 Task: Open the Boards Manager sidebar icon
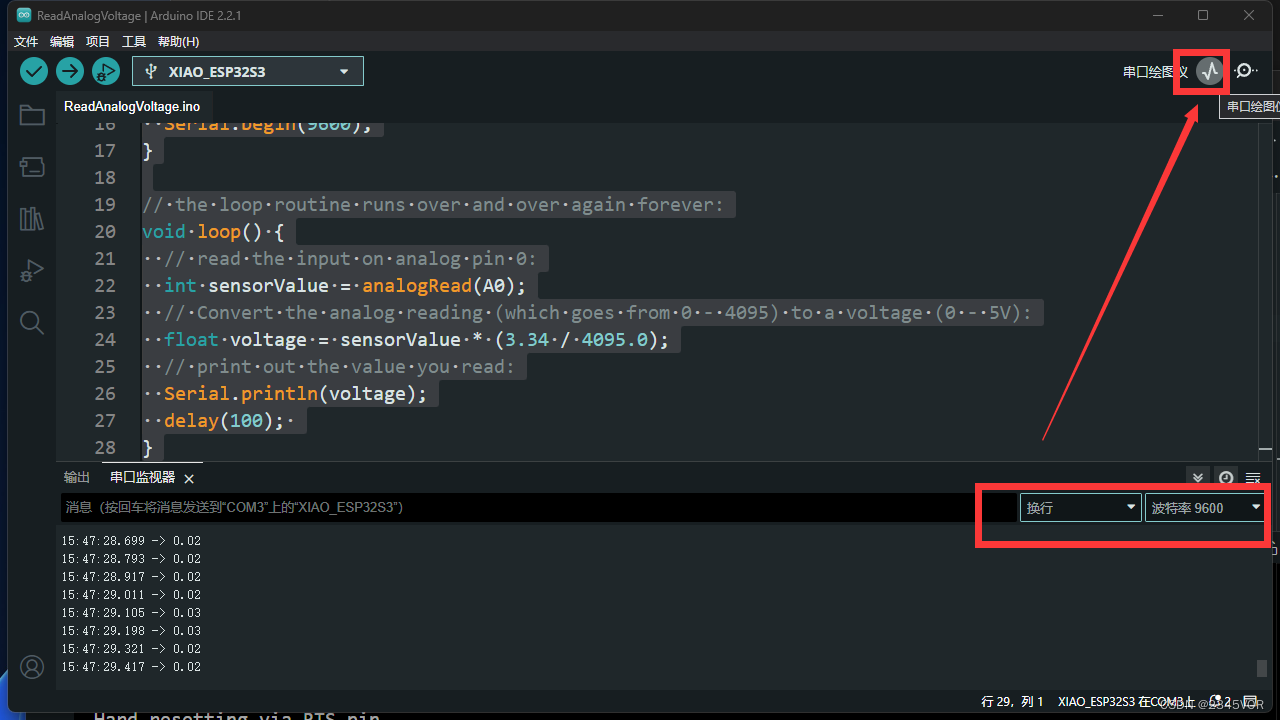[32, 166]
